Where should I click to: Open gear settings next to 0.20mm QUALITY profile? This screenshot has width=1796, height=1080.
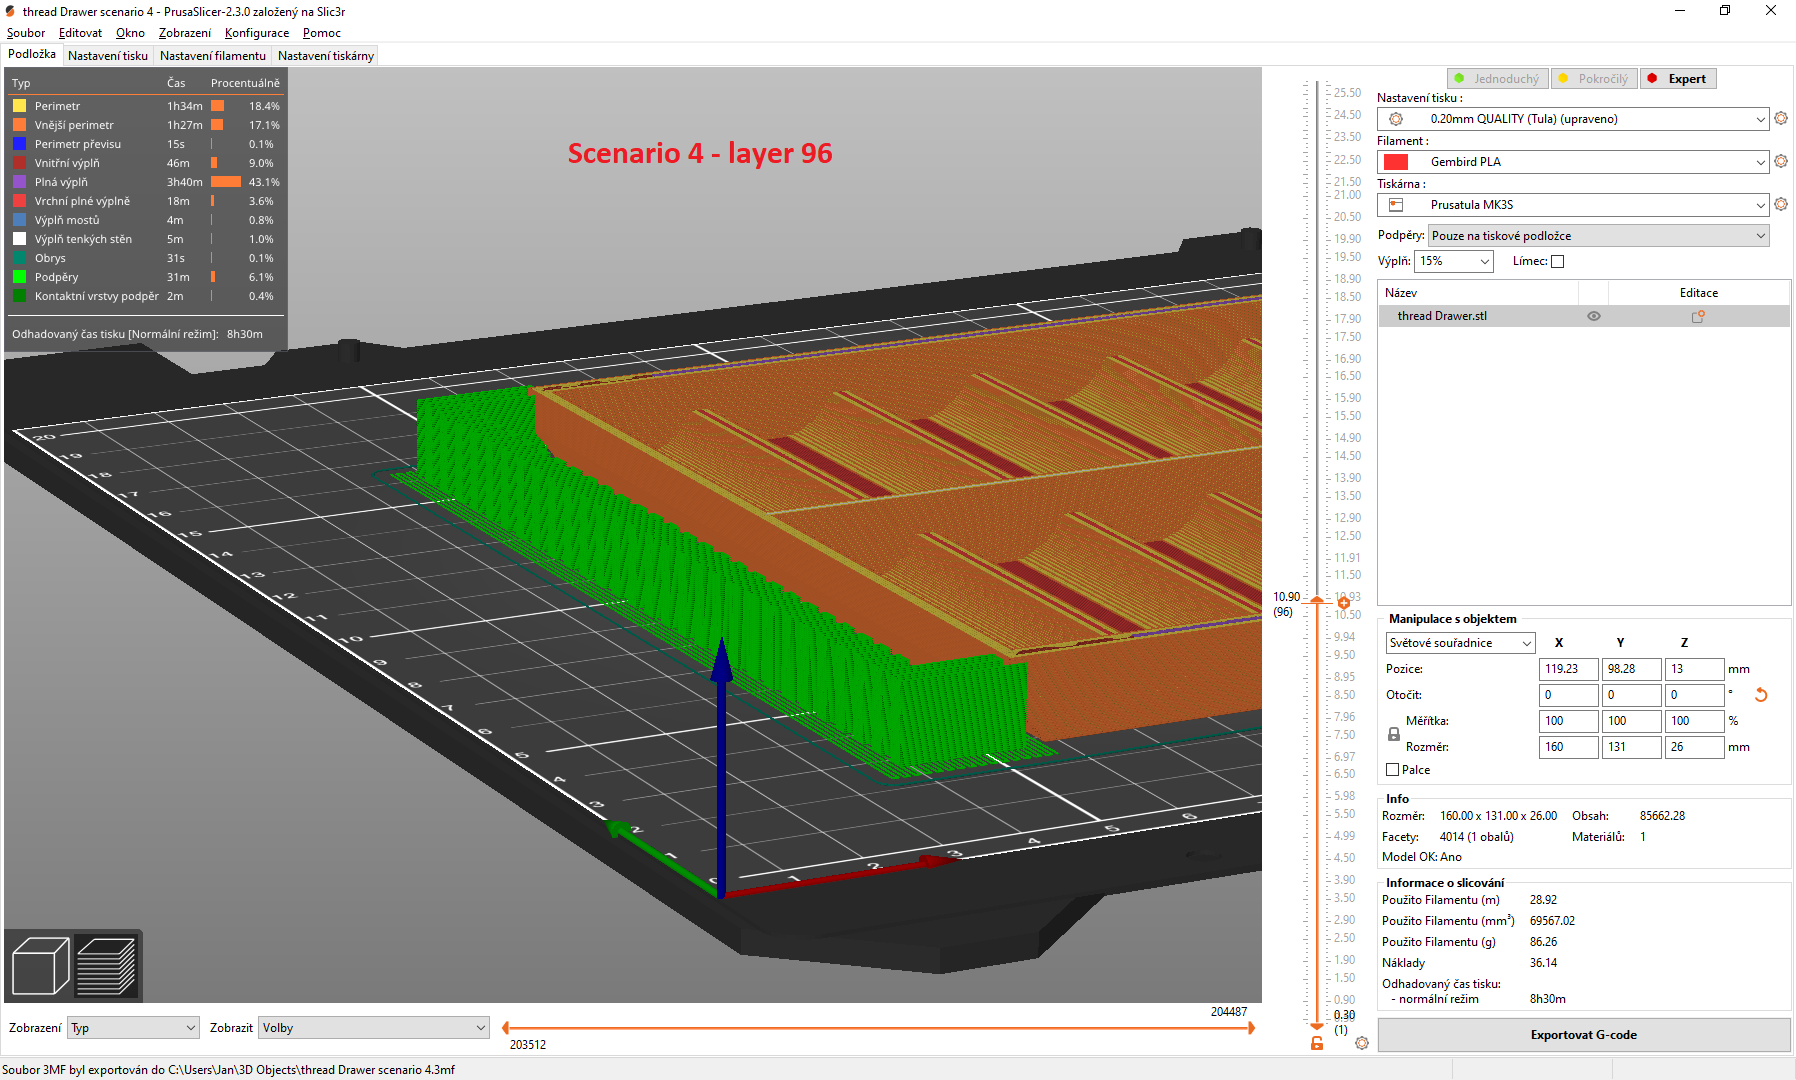coord(1780,118)
